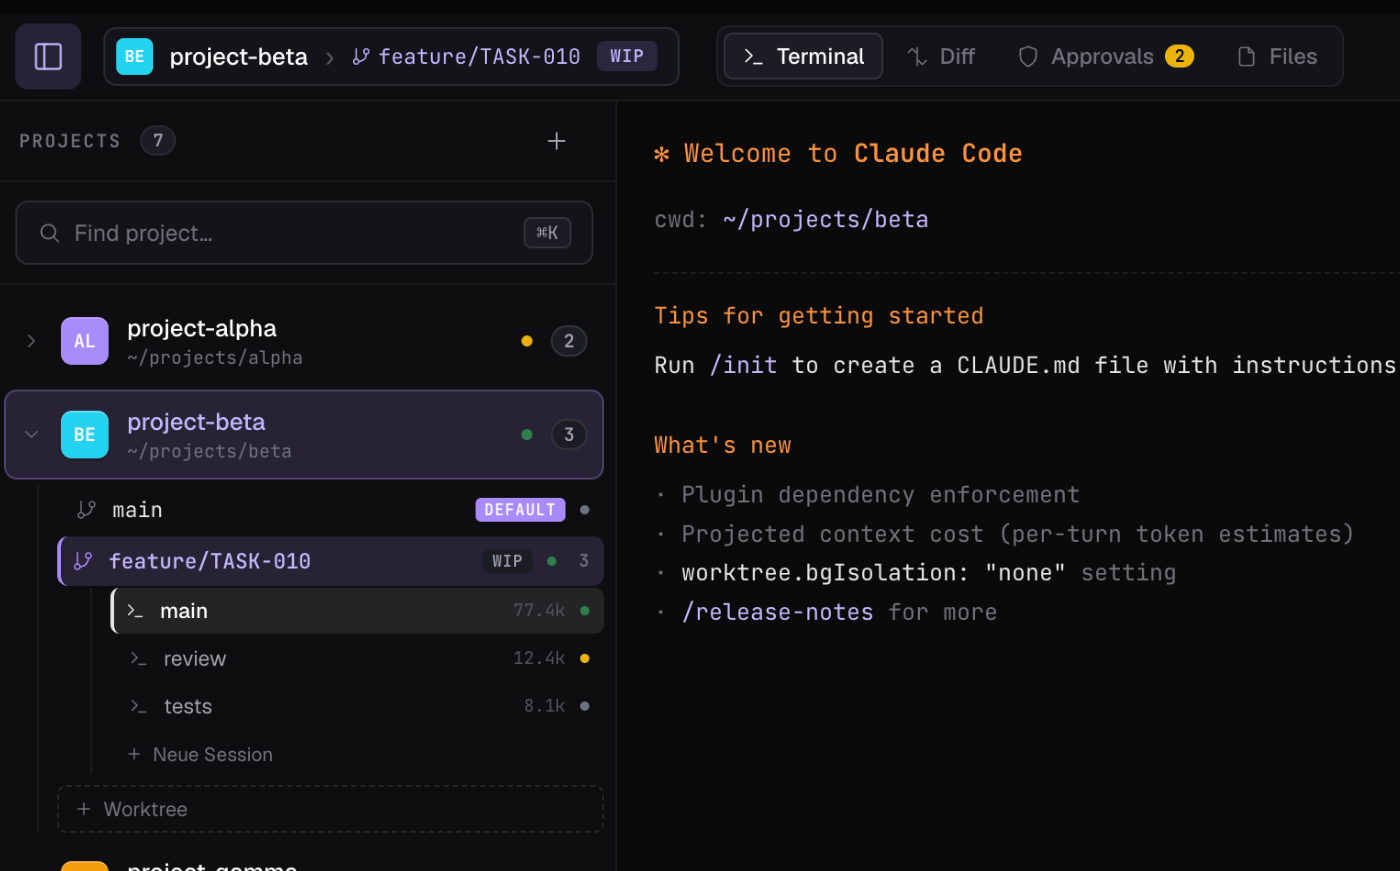Click the terminal icon of the tests session
The height and width of the screenshot is (871, 1400).
[139, 707]
